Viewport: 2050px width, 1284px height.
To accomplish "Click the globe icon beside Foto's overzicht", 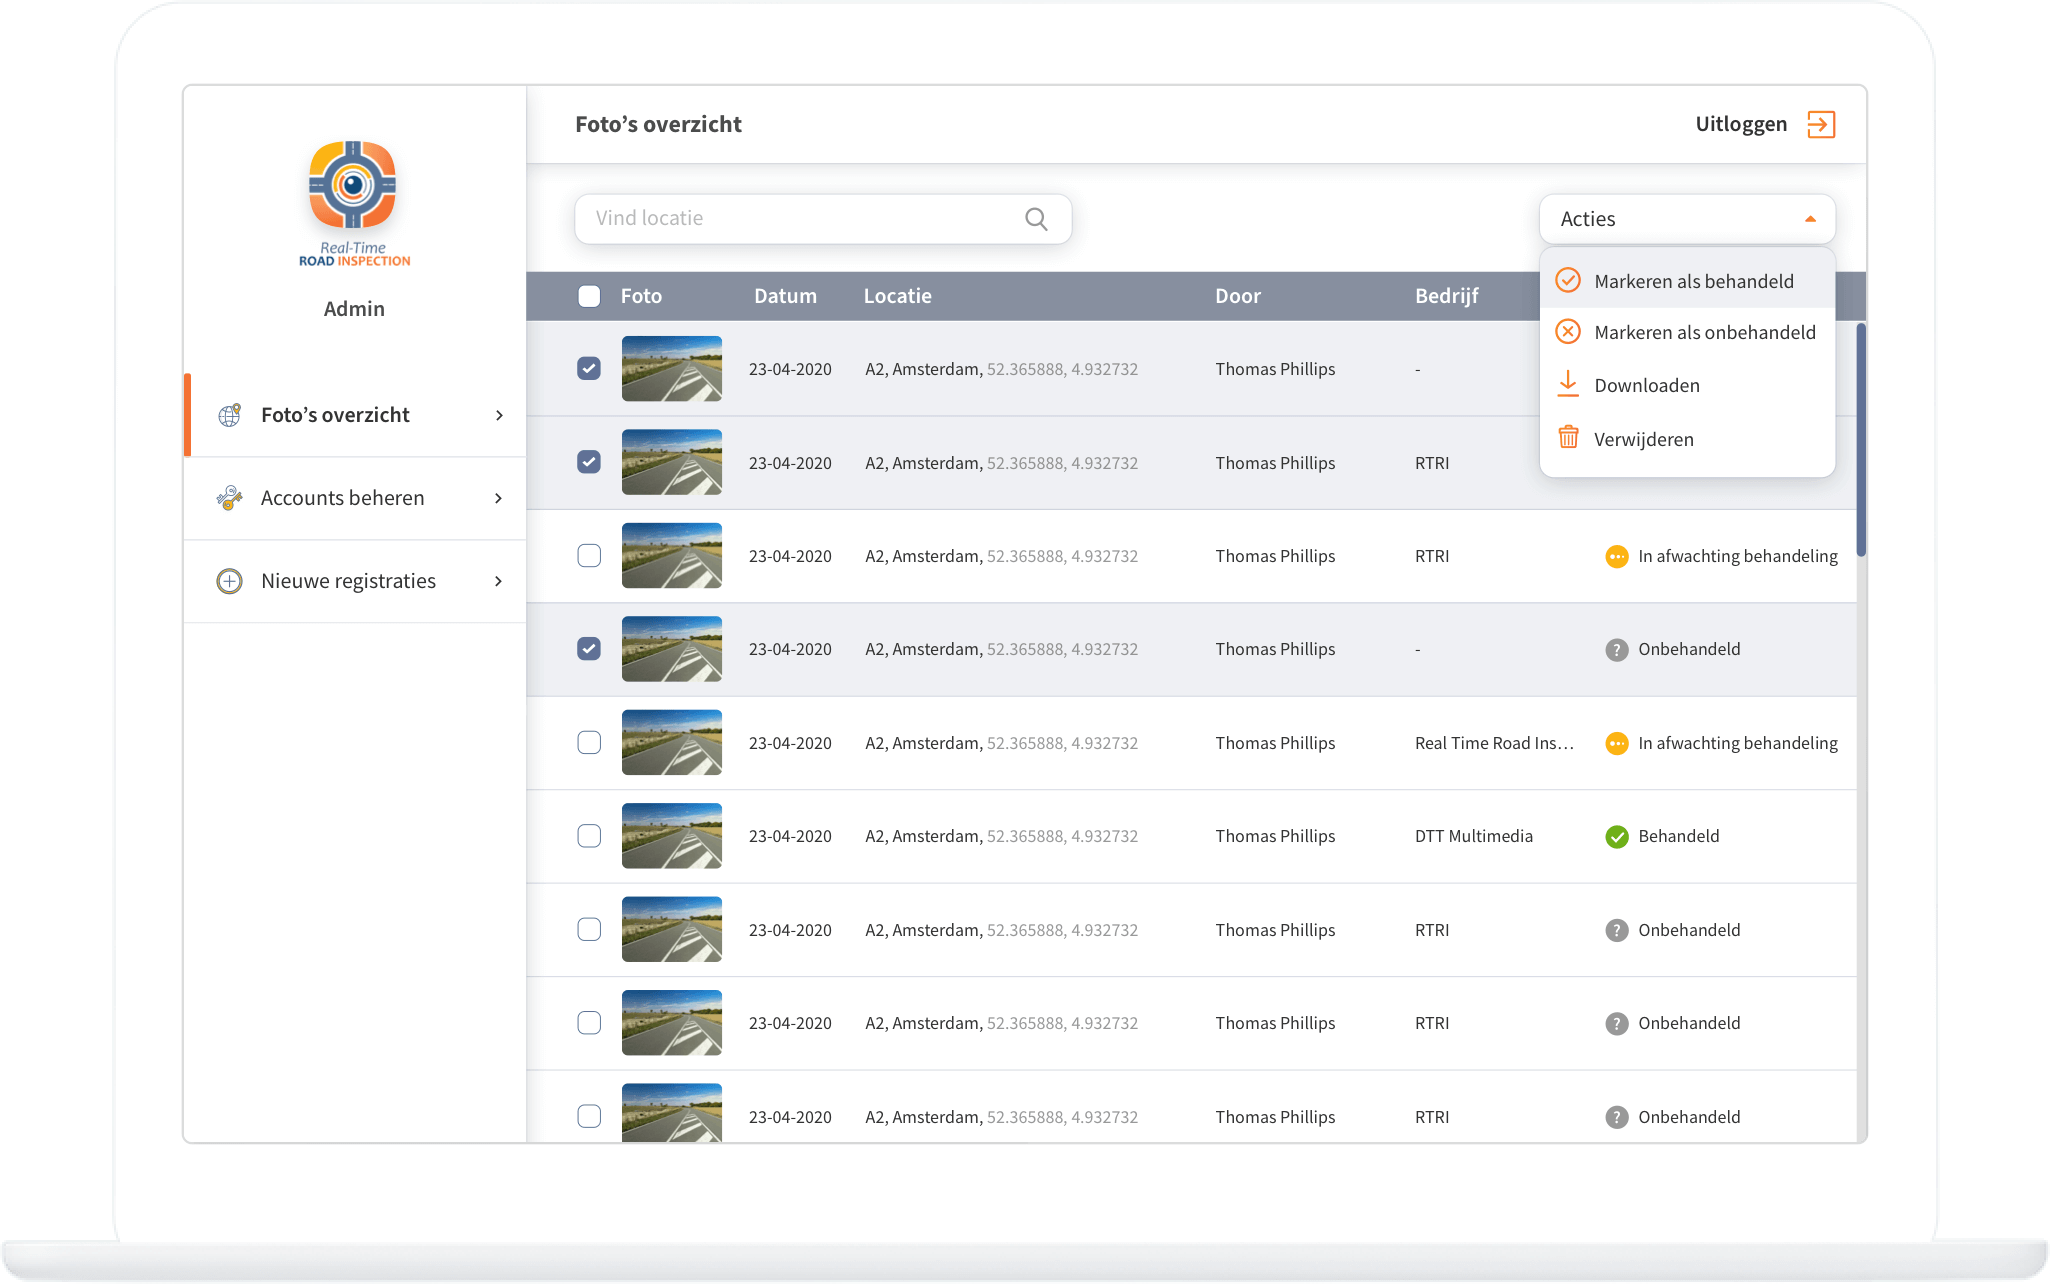I will click(x=230, y=415).
